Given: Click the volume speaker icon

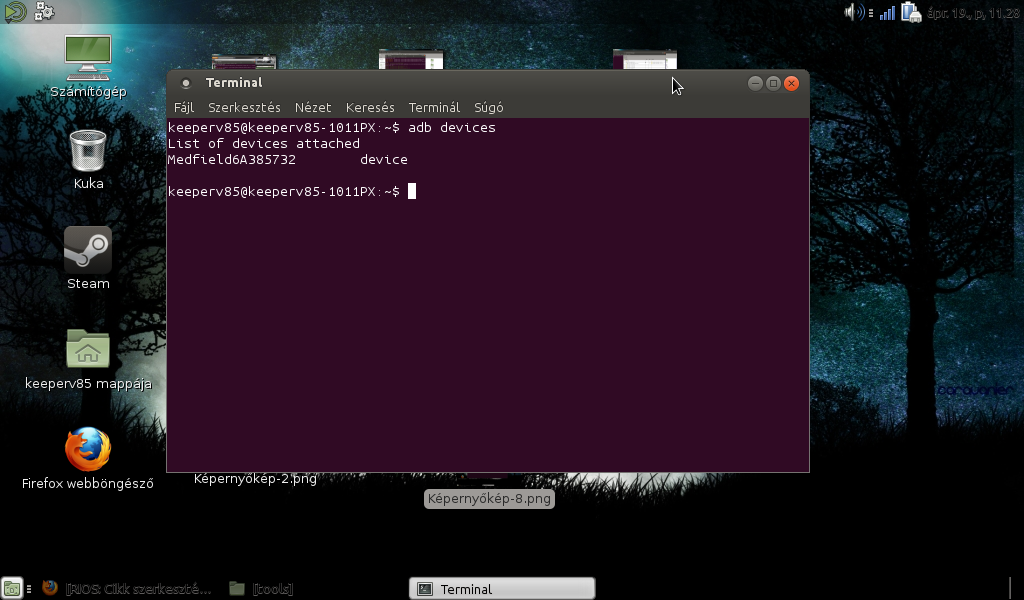Looking at the screenshot, I should tap(854, 12).
